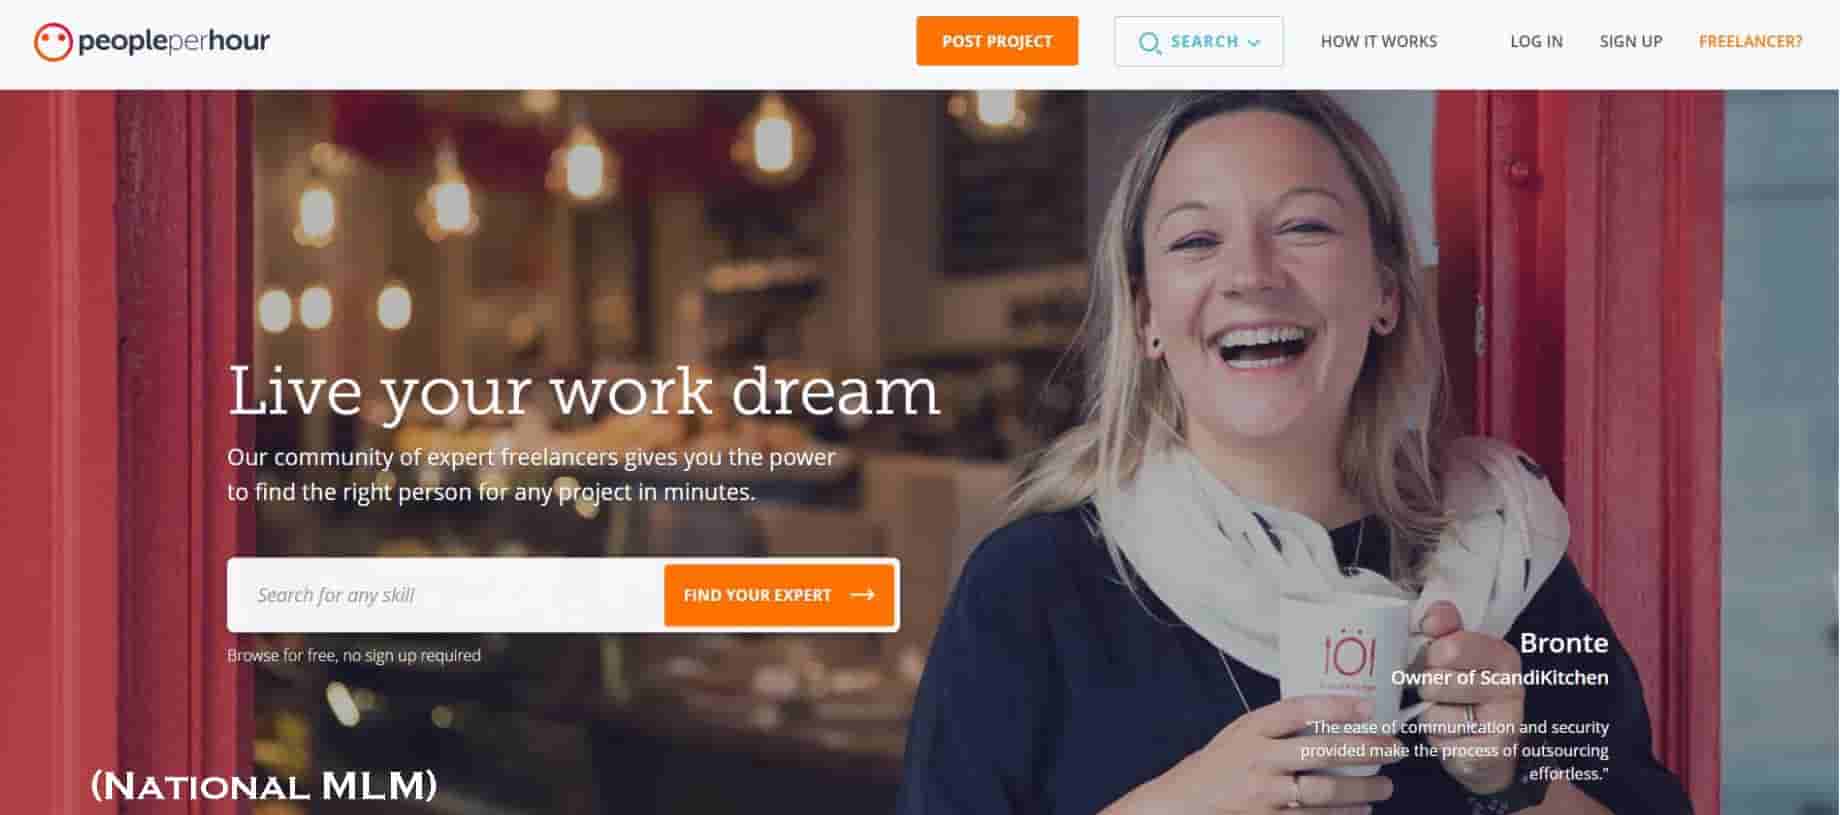
Task: Open the SEARCH dropdown label
Action: pyautogui.click(x=1204, y=42)
